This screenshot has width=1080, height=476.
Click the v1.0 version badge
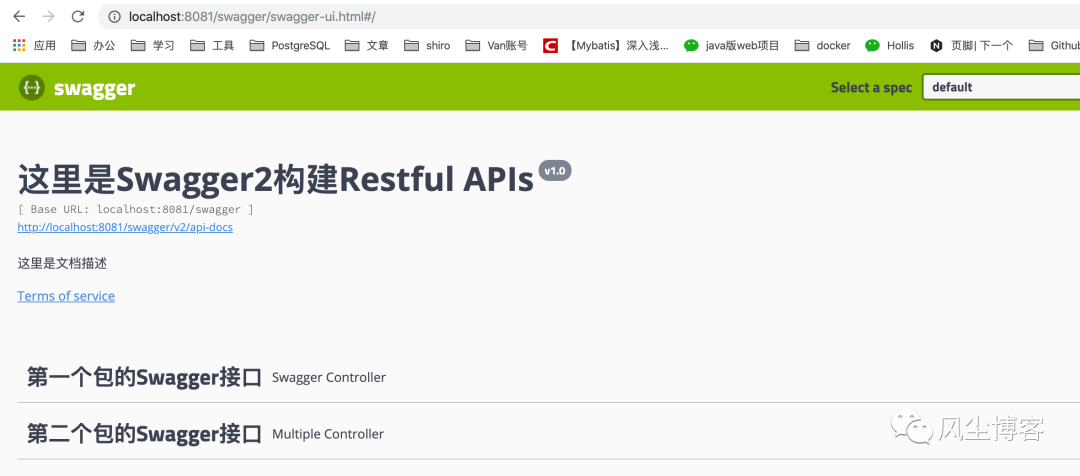[x=554, y=170]
